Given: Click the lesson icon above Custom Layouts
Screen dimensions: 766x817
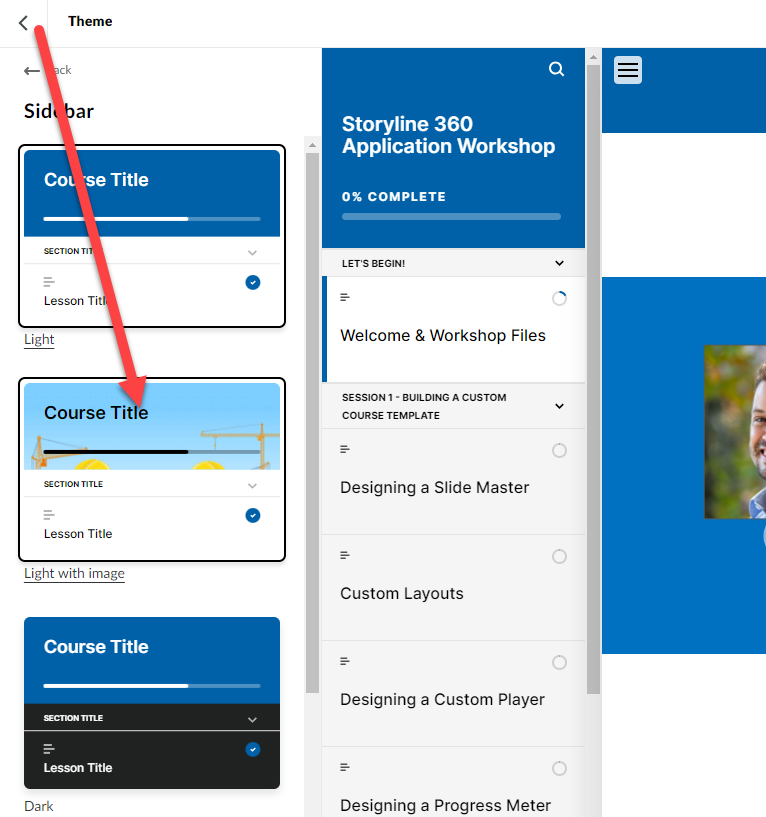Looking at the screenshot, I should [344, 555].
